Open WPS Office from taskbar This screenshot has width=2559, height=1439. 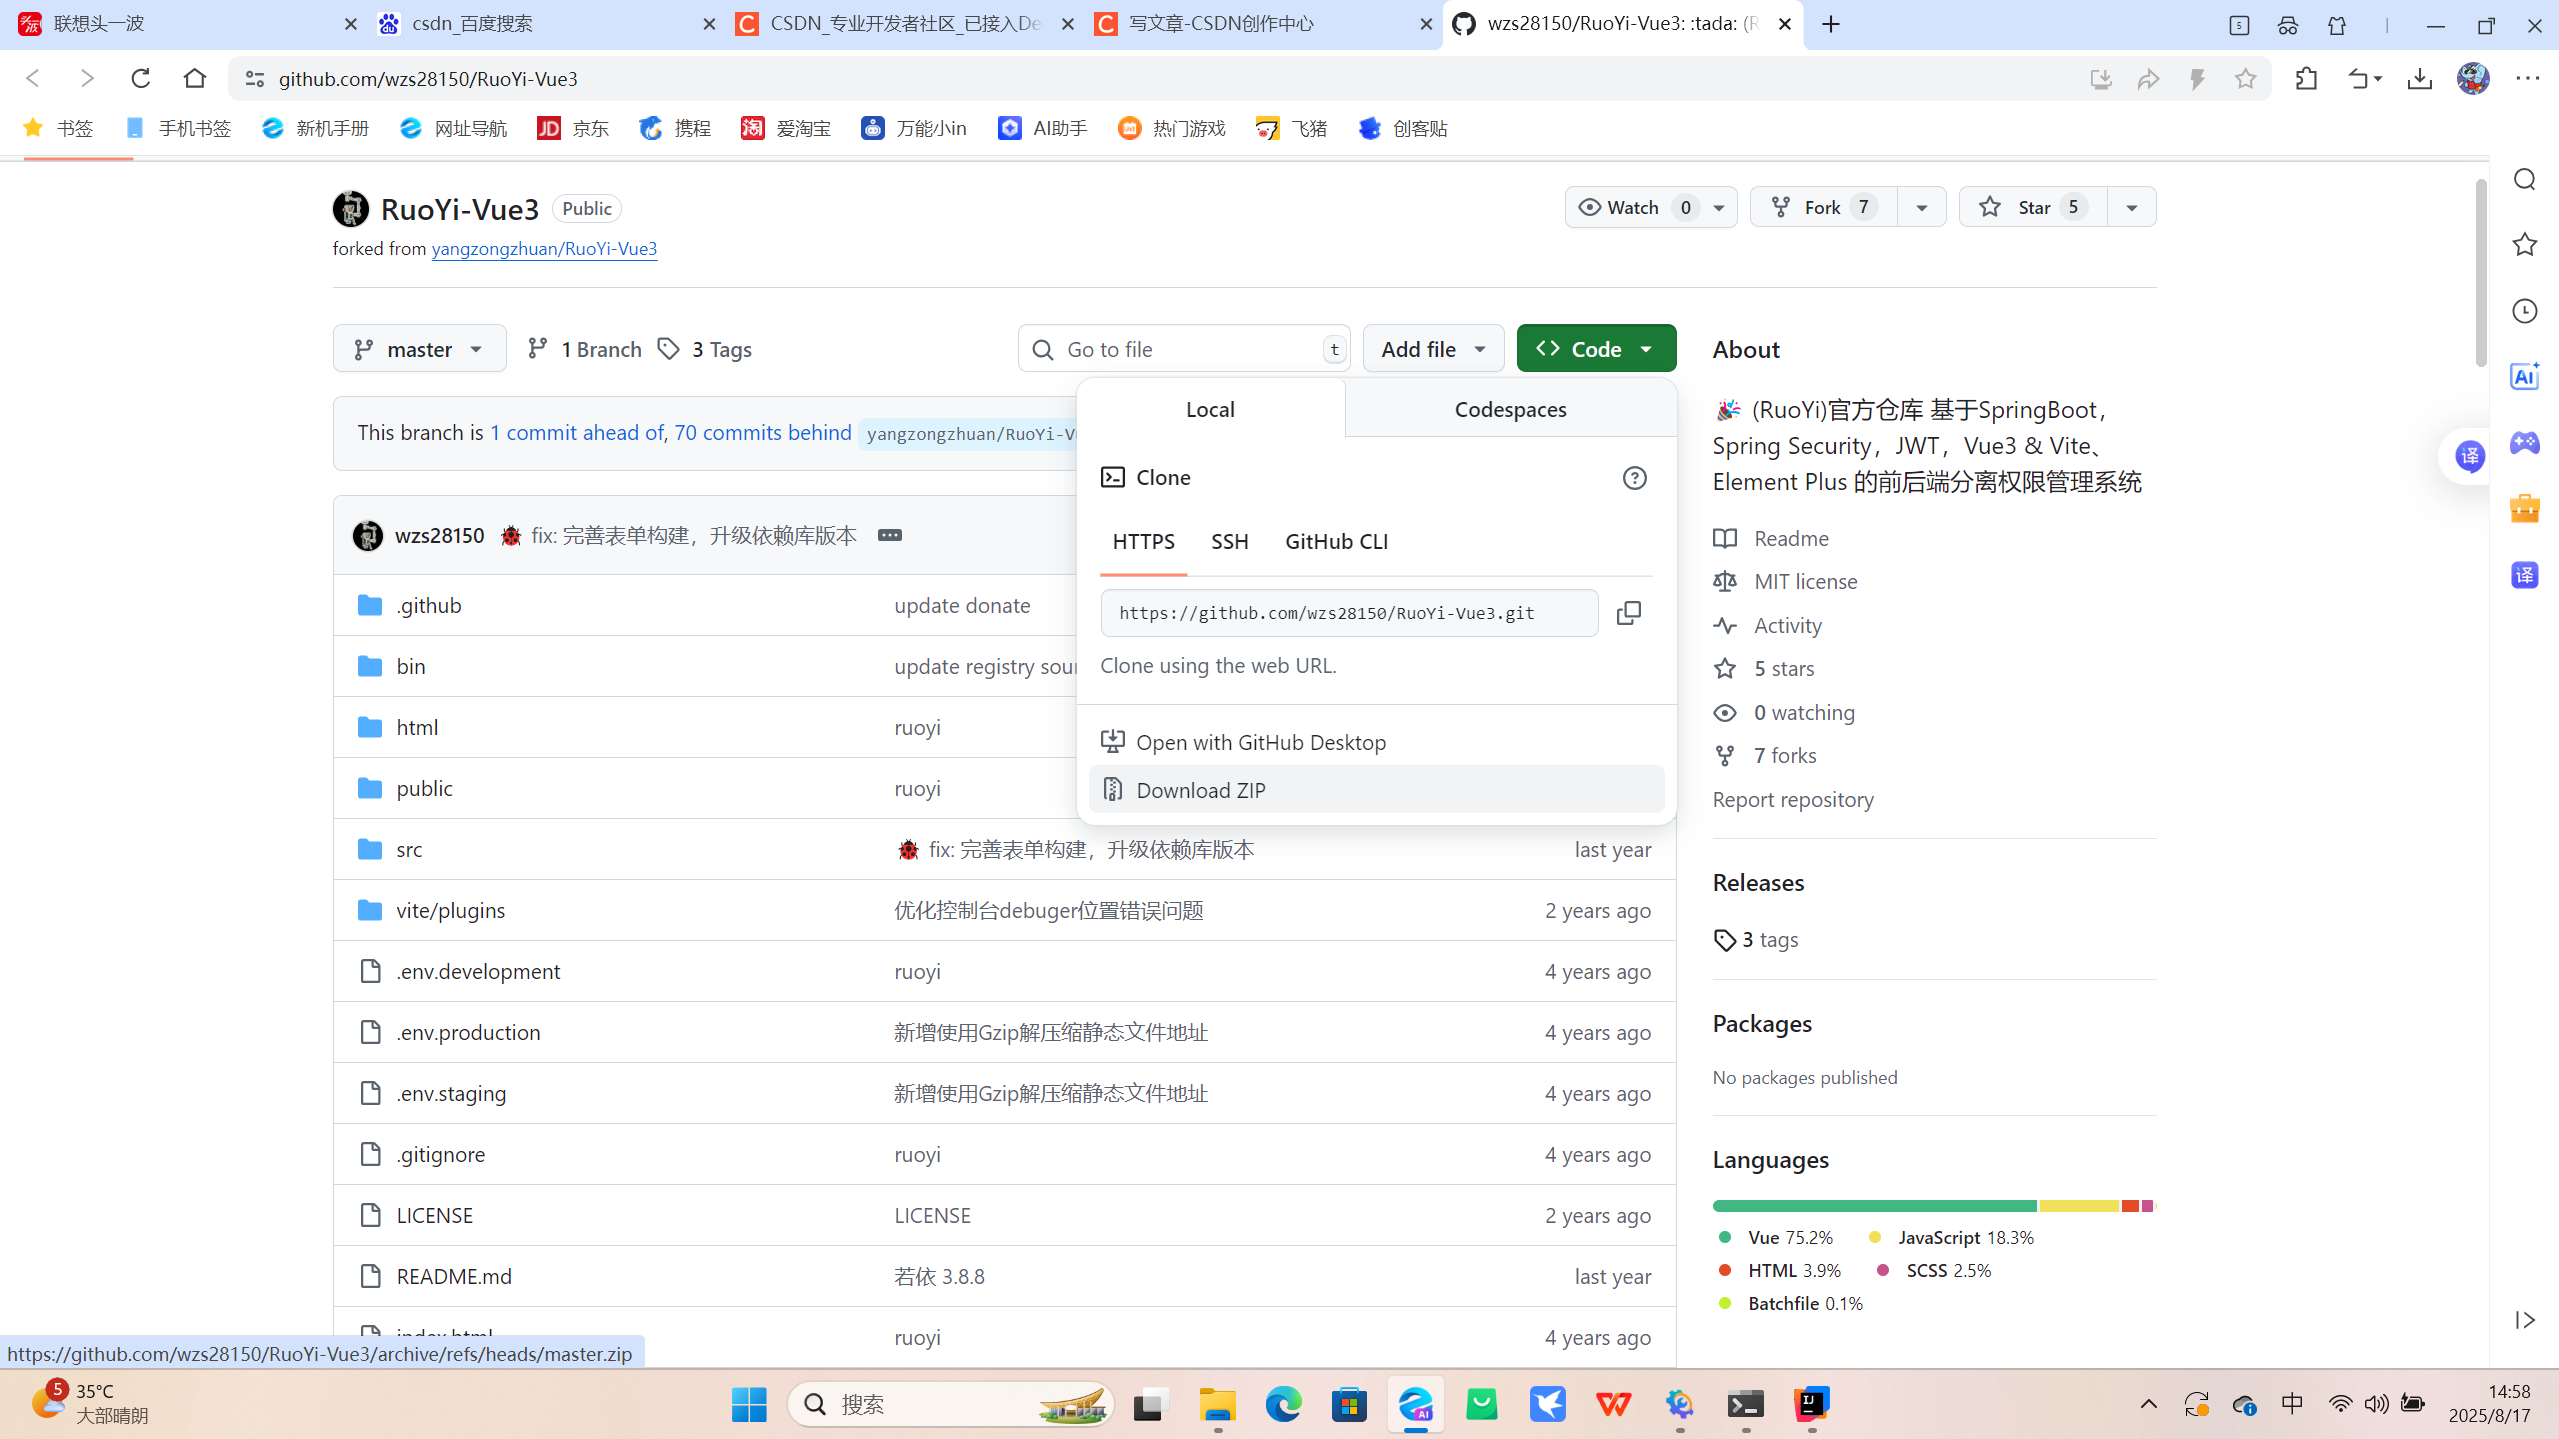pos(1613,1404)
